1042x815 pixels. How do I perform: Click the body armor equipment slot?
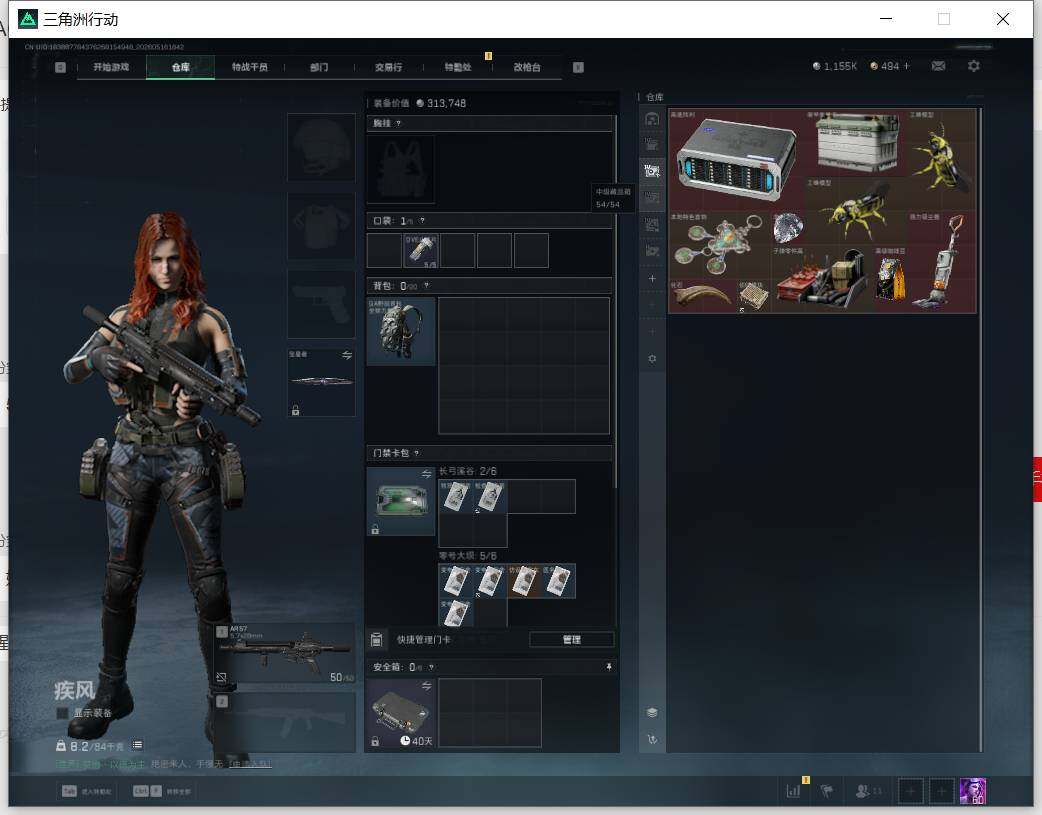click(x=321, y=227)
